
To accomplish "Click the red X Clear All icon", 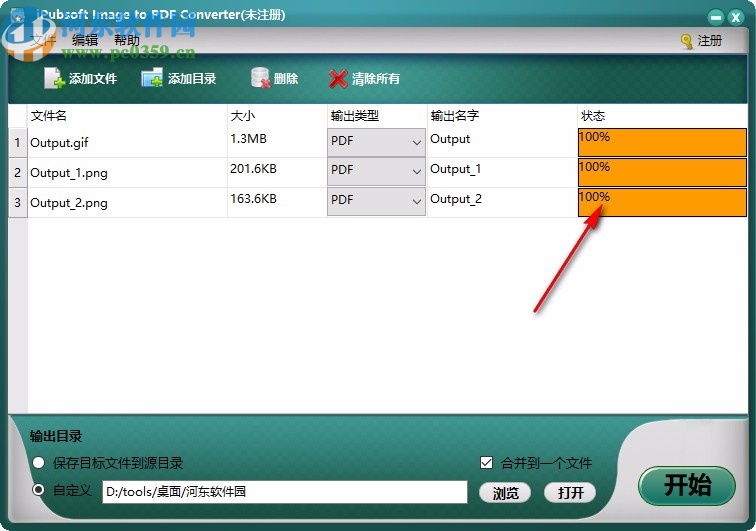I will 338,79.
